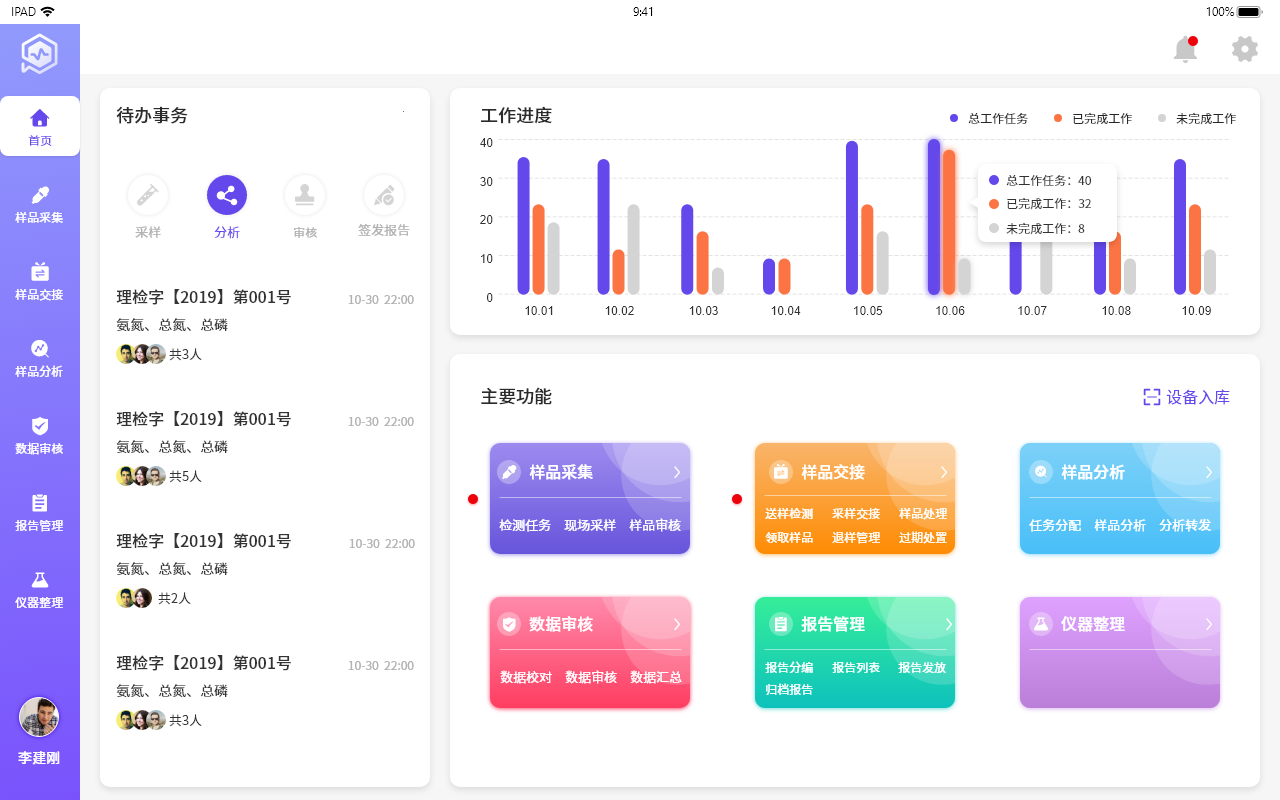The image size is (1280, 800).
Task: Open 报告管理 in the sidebar
Action: pos(40,512)
